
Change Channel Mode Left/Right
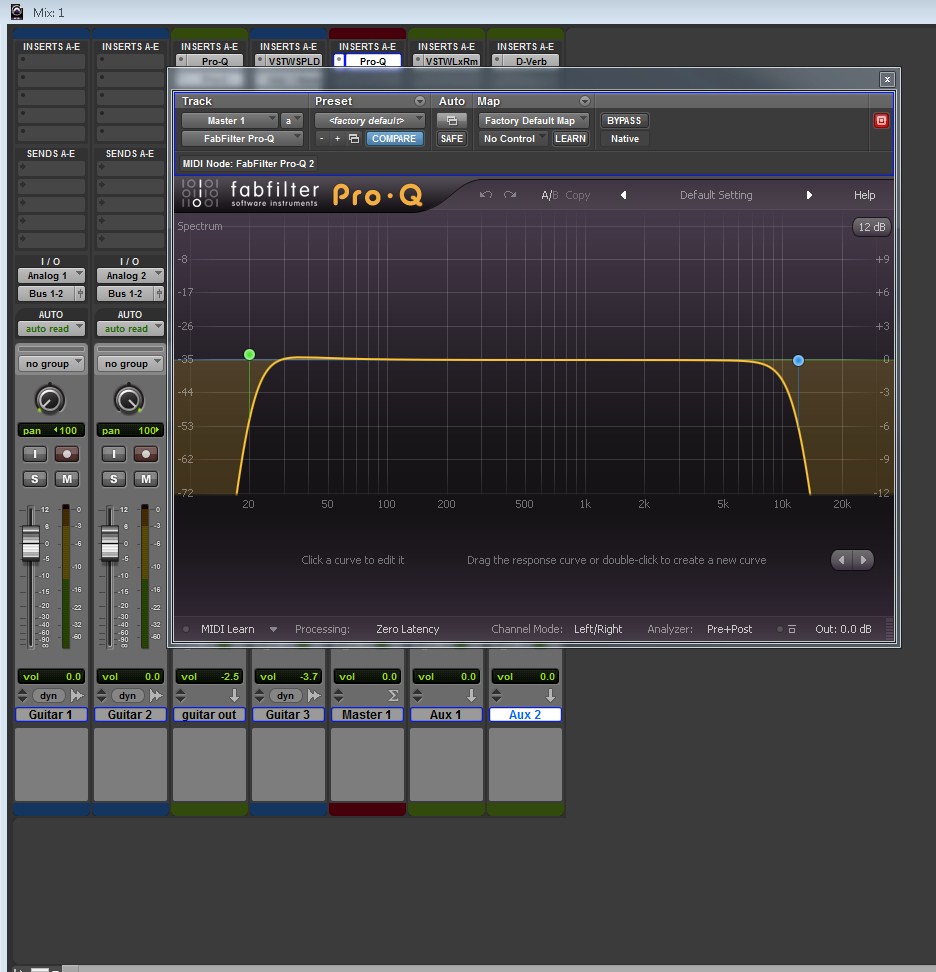(598, 629)
